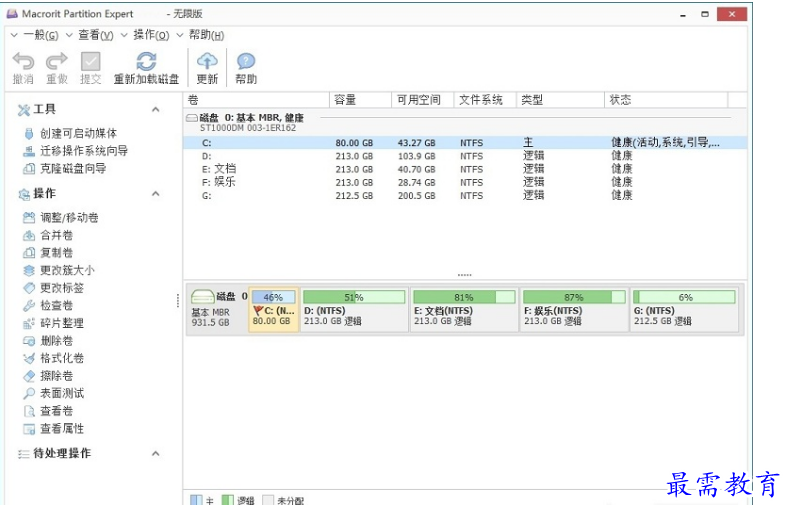Click the Undo (撤消) toolbar icon

click(x=22, y=62)
